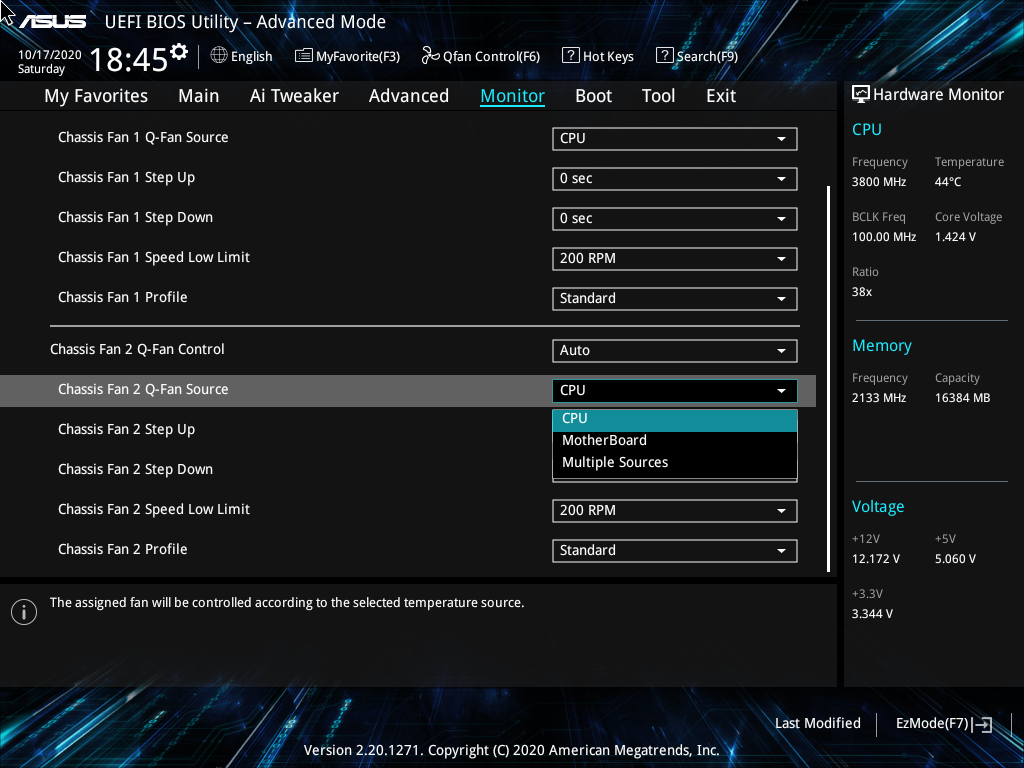Click the settings list vertical scrollbar
This screenshot has height=768, width=1024.
click(x=828, y=379)
